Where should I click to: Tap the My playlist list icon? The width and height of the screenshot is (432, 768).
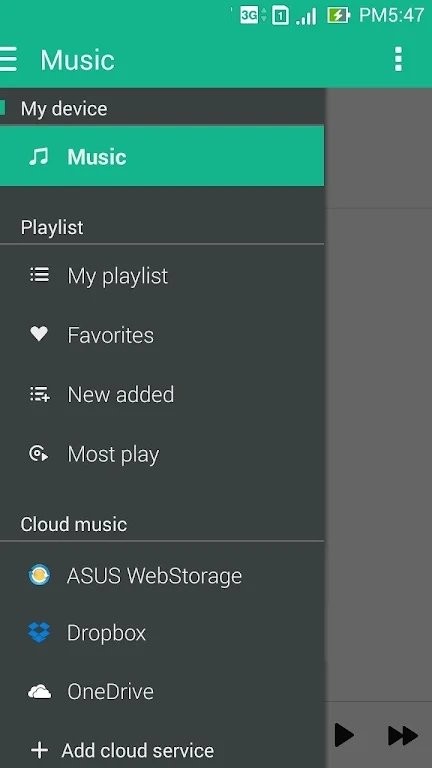click(x=39, y=275)
